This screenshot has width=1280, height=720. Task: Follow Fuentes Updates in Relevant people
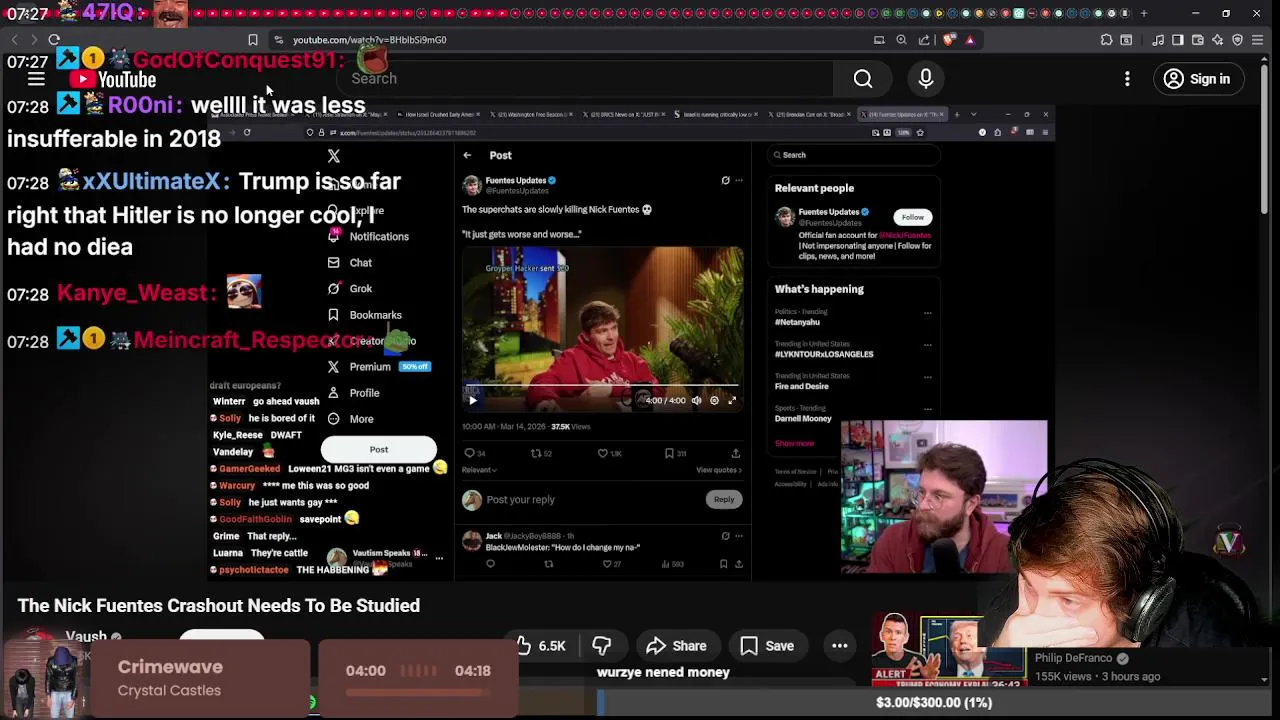coord(913,217)
